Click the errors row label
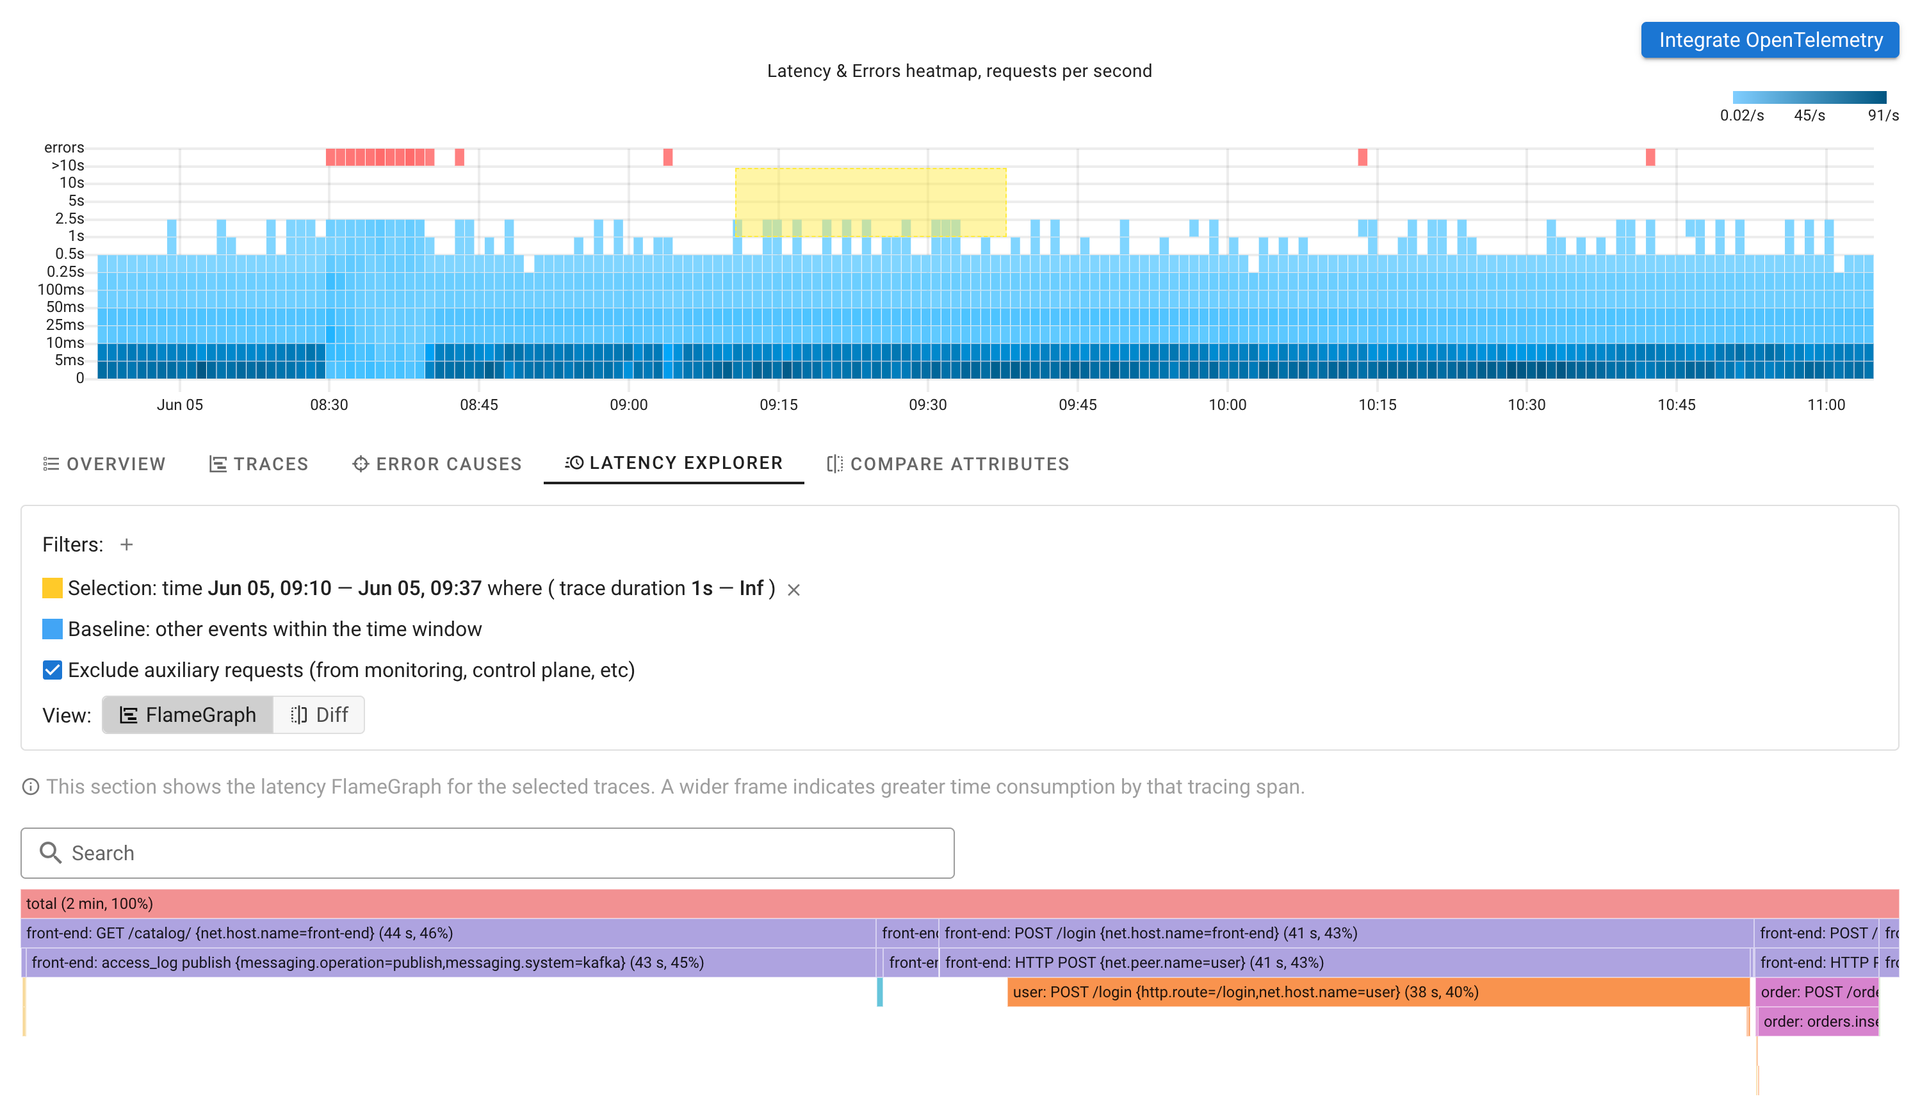1920x1112 pixels. tap(64, 148)
